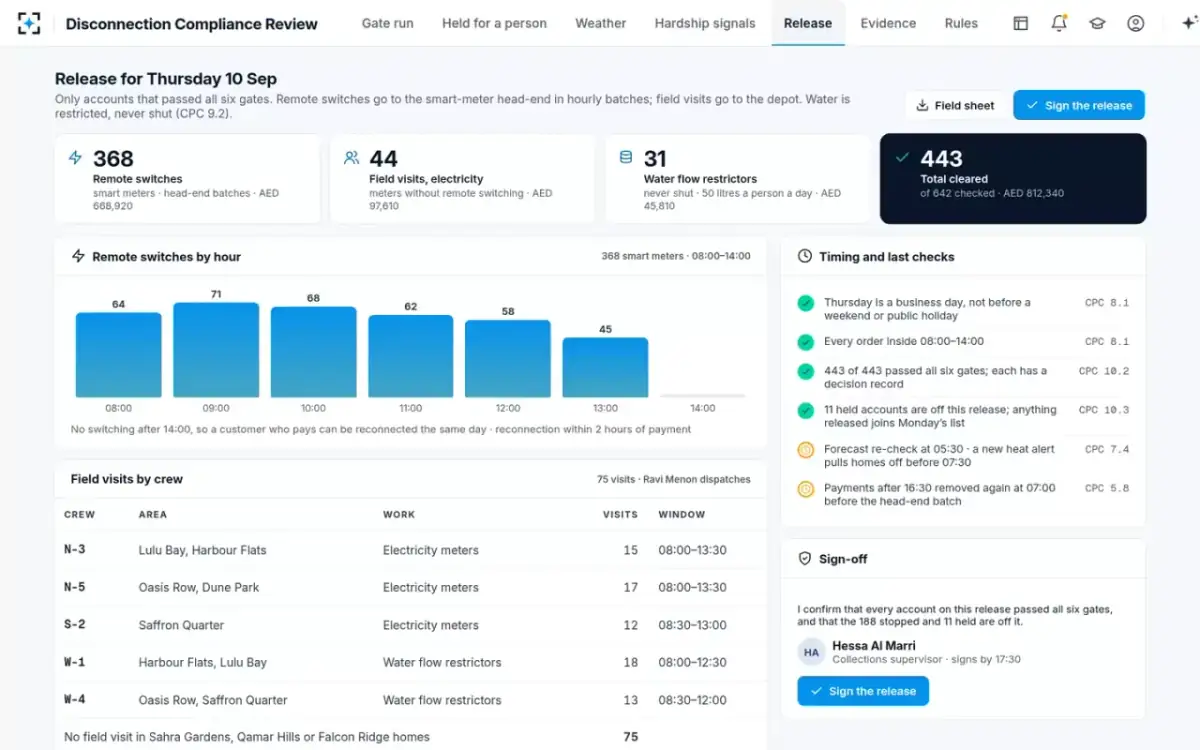Click the green check for 11 held accounts
The image size is (1200, 750).
pos(805,411)
